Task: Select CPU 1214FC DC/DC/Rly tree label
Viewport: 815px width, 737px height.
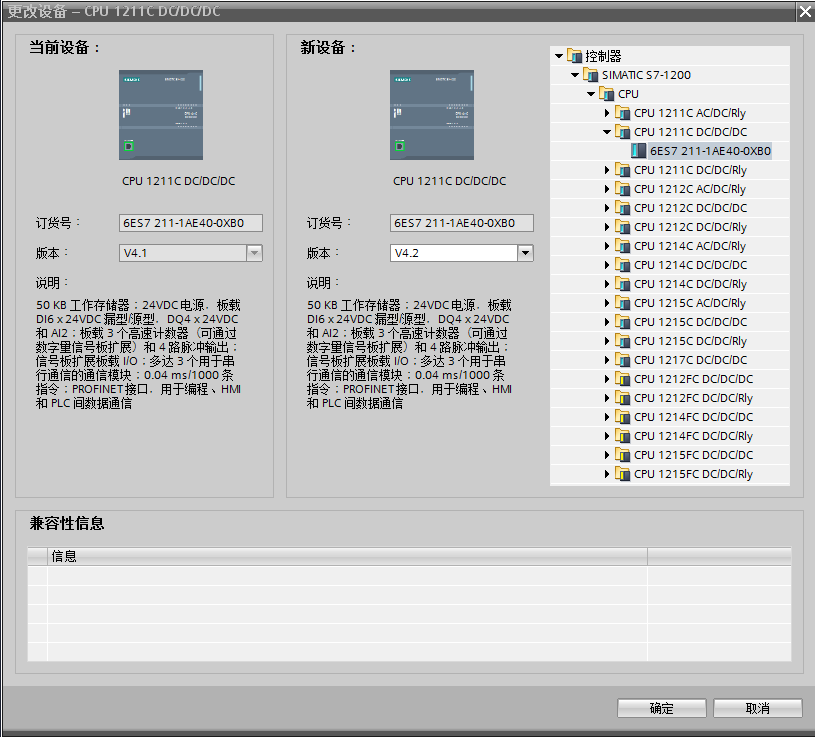Action: pos(693,436)
